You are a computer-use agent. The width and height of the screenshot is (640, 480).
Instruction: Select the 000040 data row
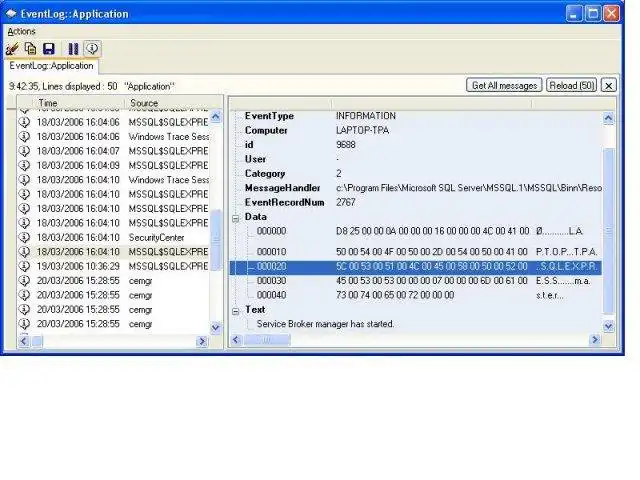tap(416, 295)
